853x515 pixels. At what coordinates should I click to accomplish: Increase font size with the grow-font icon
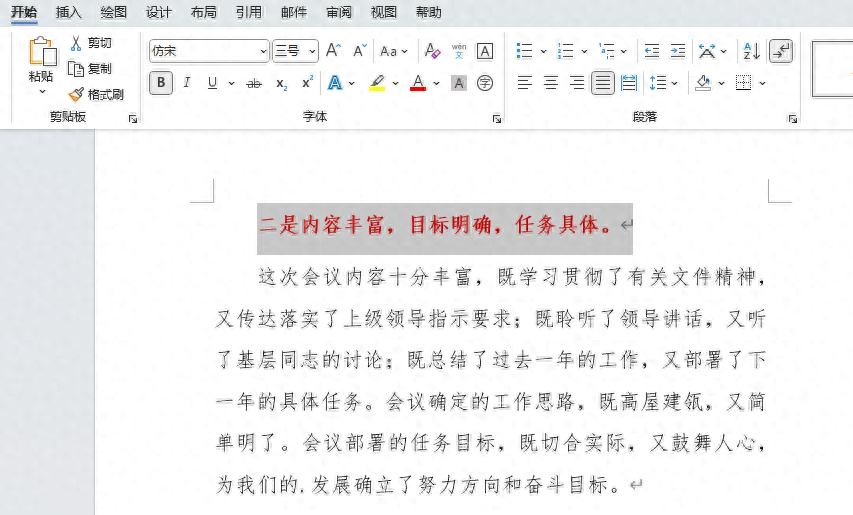pyautogui.click(x=334, y=51)
